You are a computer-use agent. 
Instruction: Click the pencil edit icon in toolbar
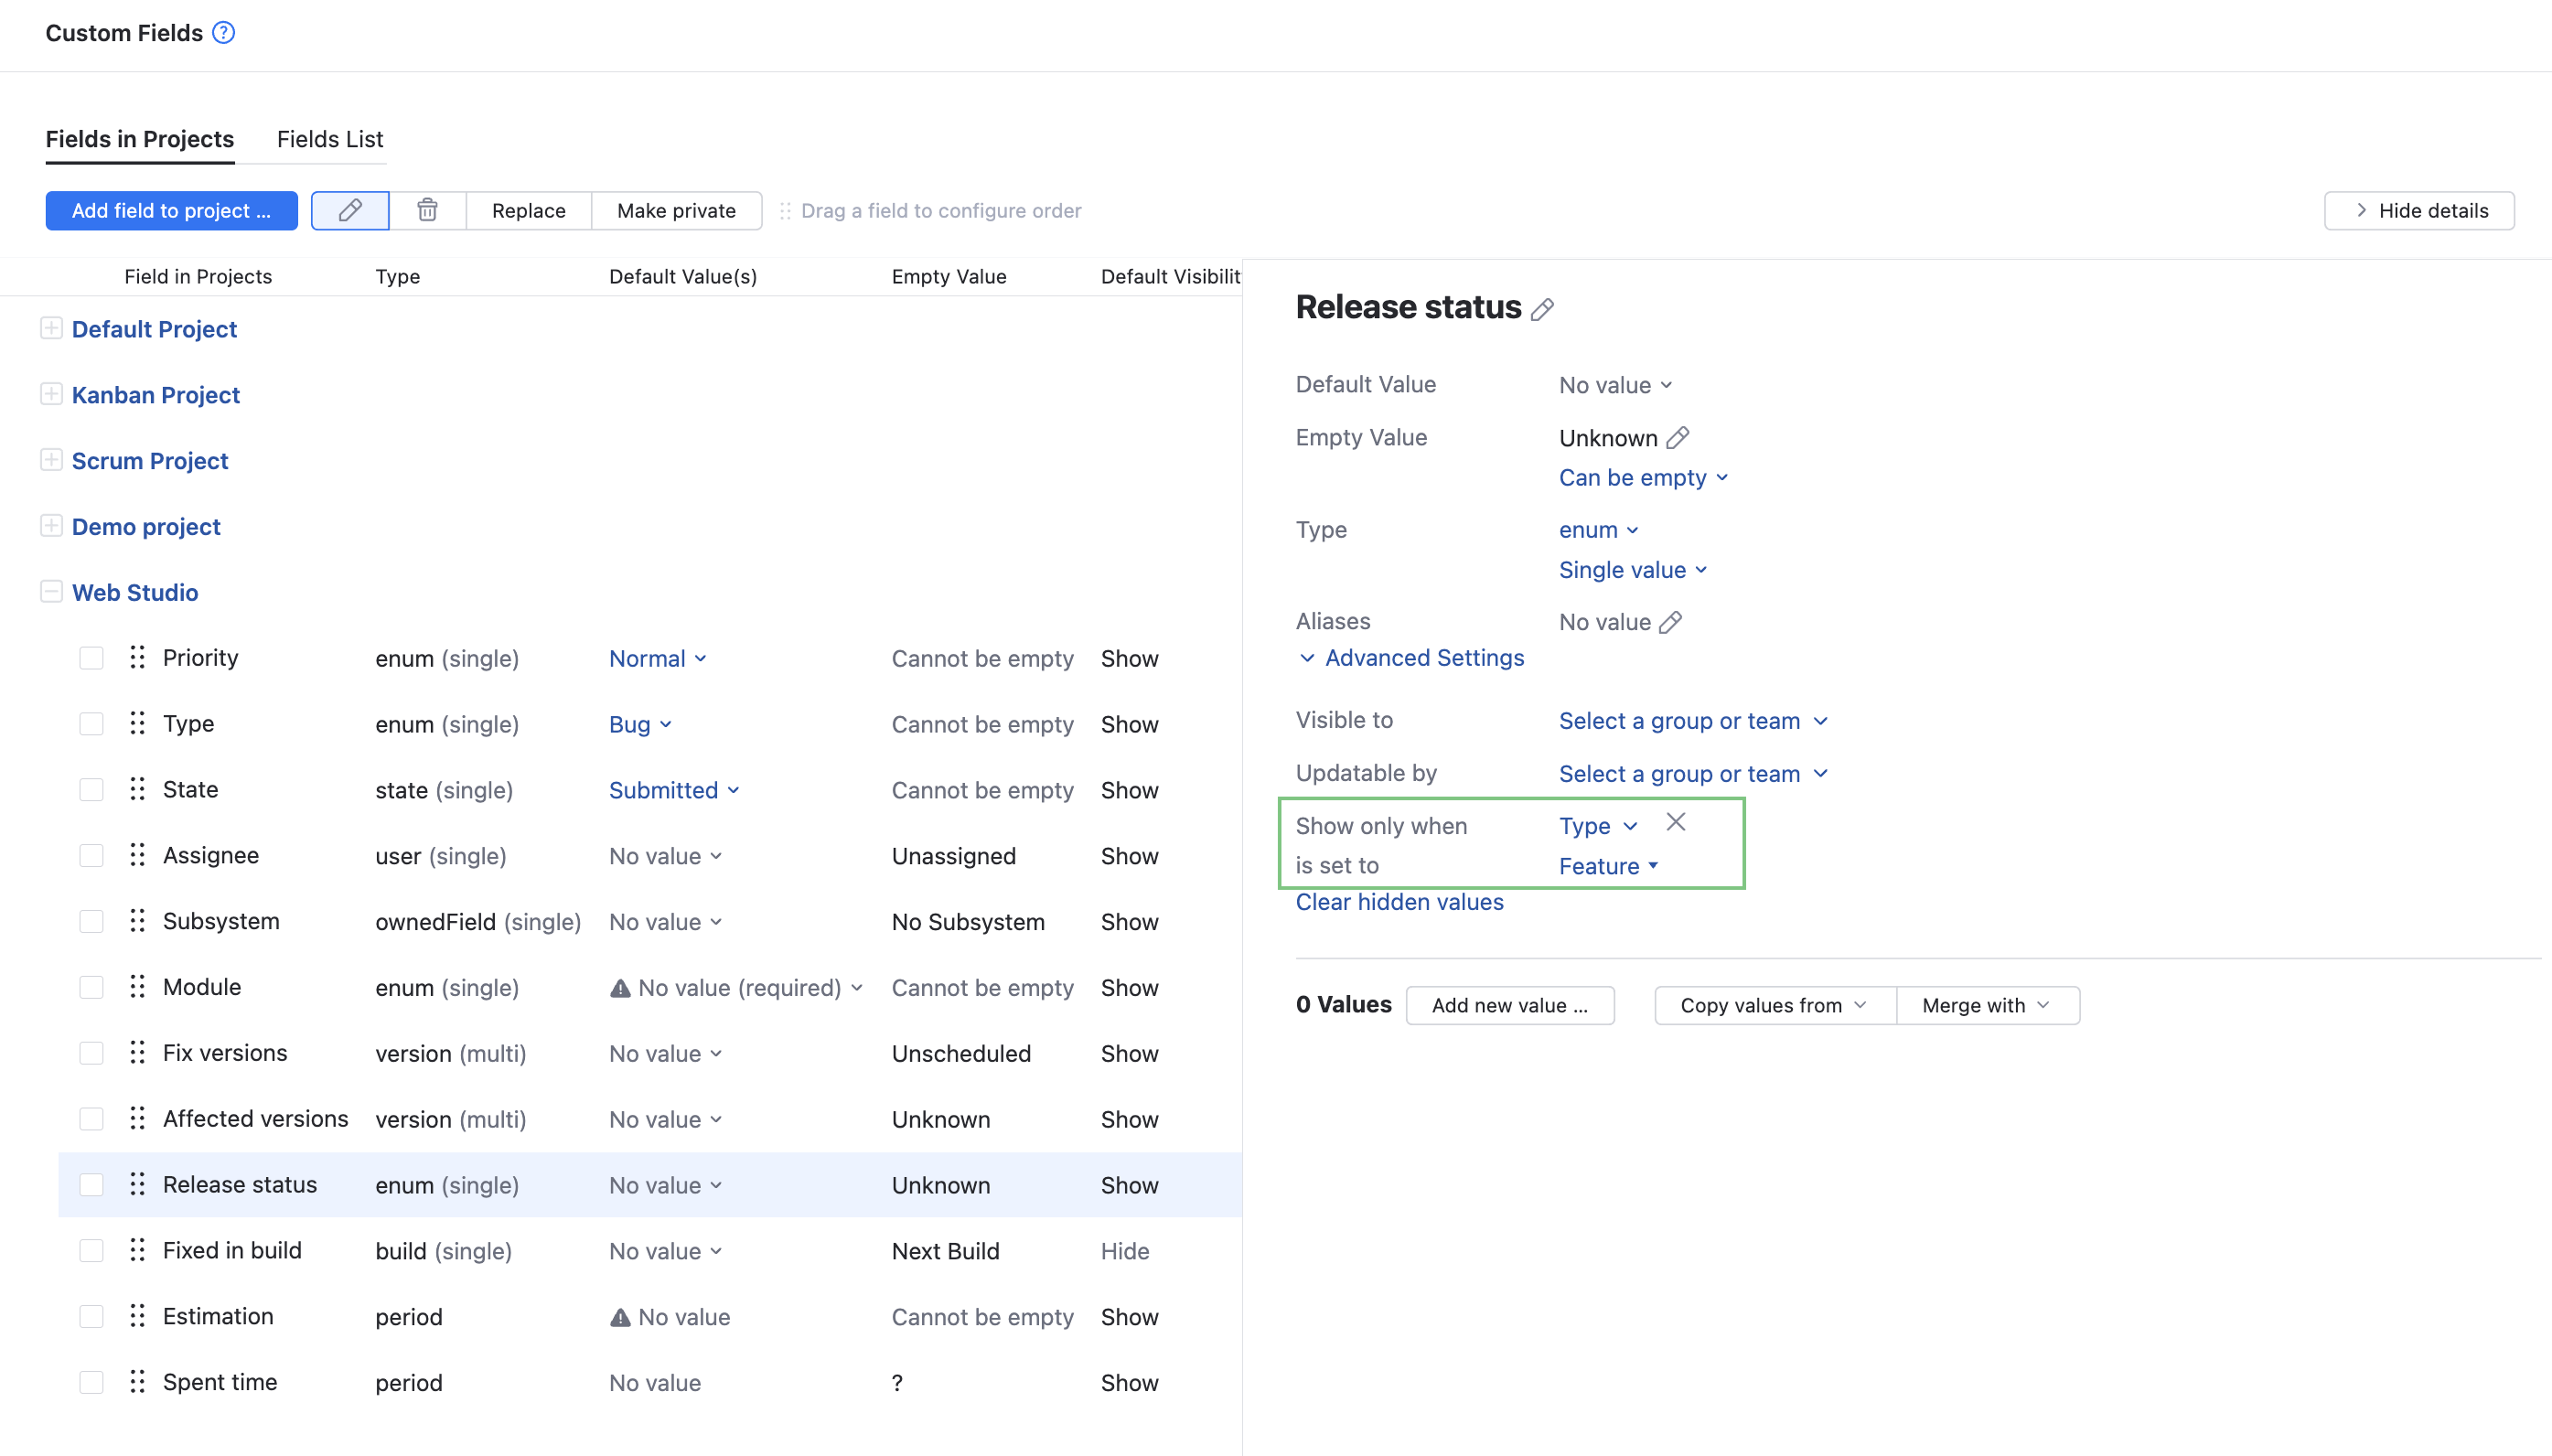350,211
